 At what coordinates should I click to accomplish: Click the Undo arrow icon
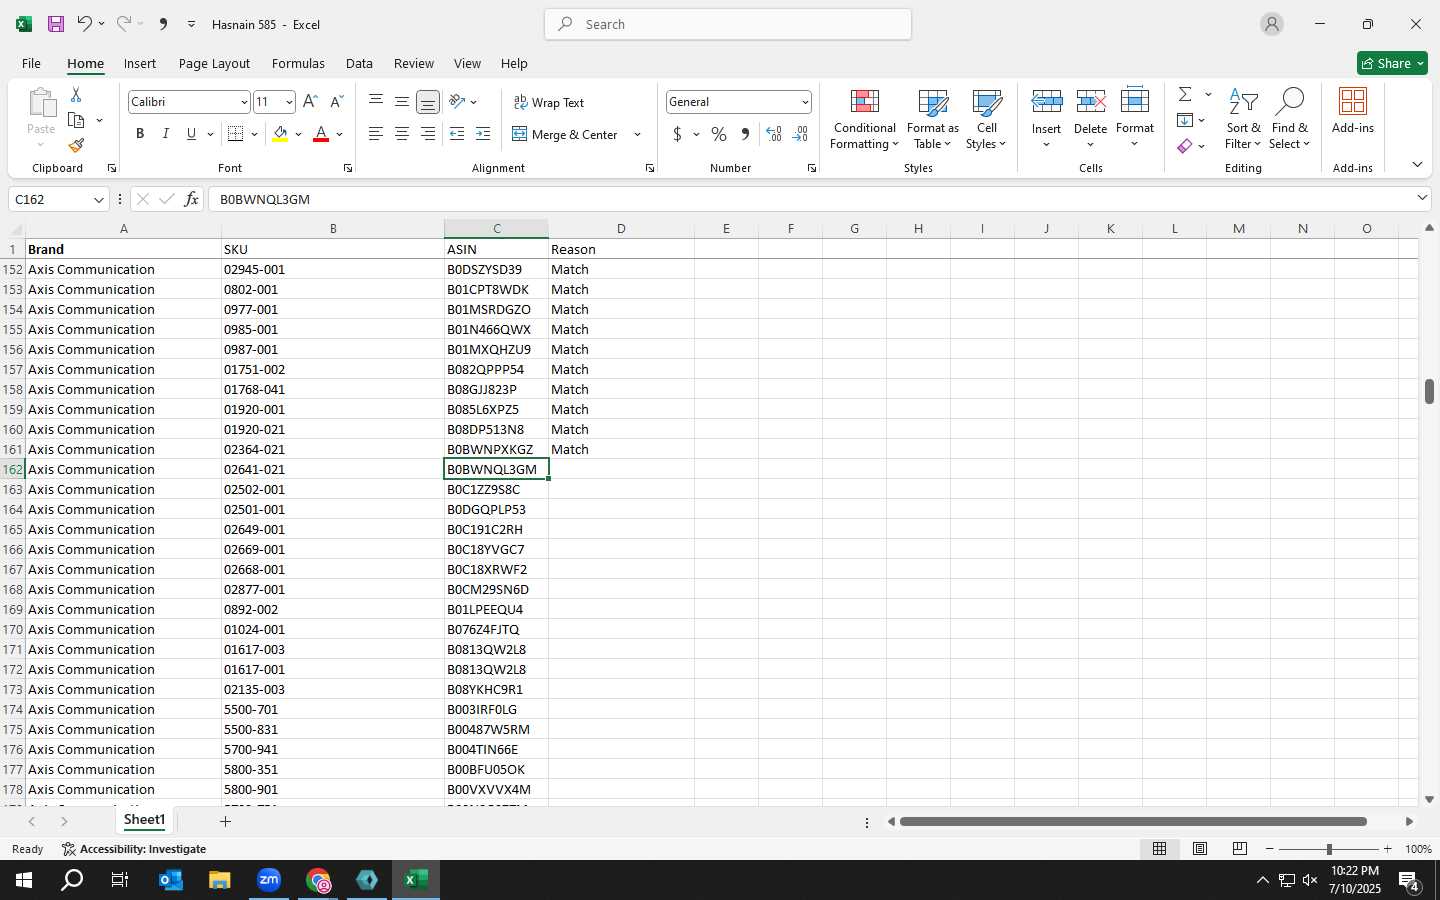coord(84,24)
